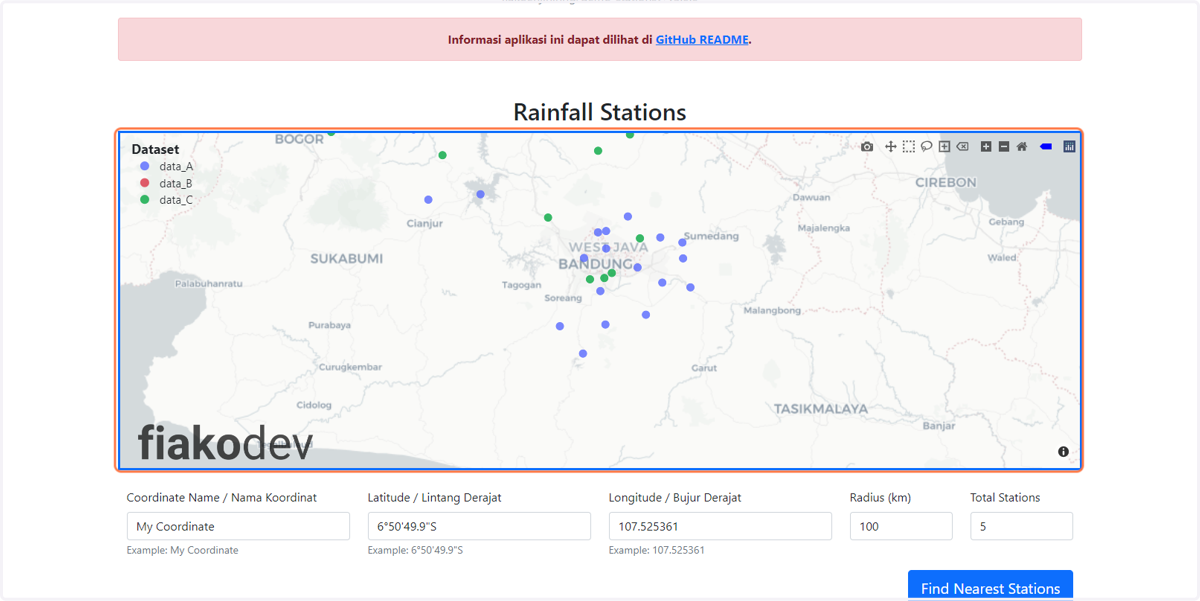
Task: Click the Purabaya label on map
Action: coord(329,325)
